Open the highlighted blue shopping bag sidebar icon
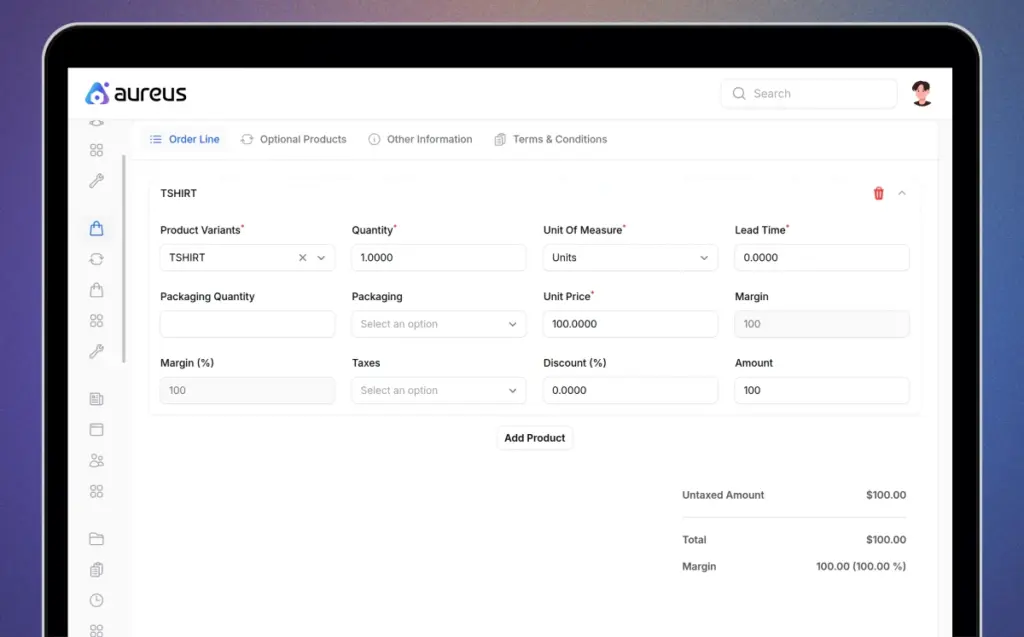This screenshot has height=637, width=1024. pos(97,228)
